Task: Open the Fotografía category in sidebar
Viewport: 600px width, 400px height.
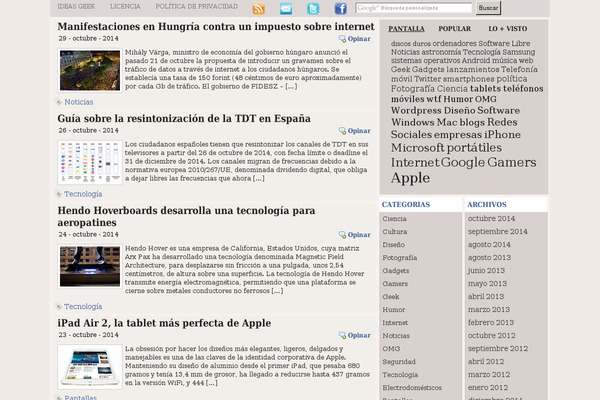Action: point(399,258)
